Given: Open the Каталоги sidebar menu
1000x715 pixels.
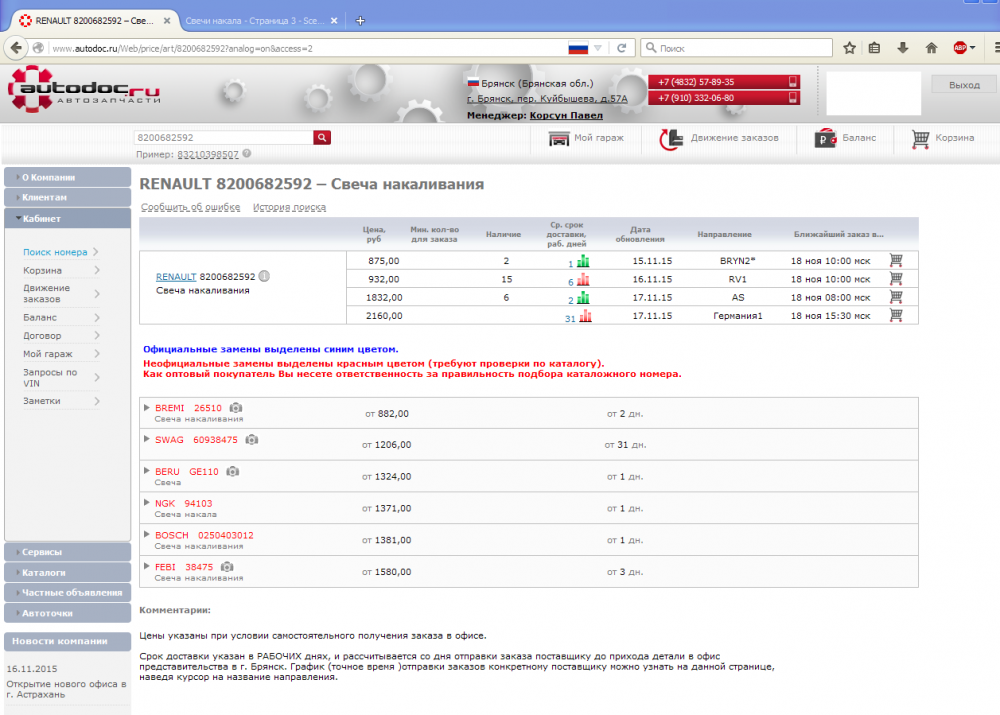Looking at the screenshot, I should coord(68,572).
